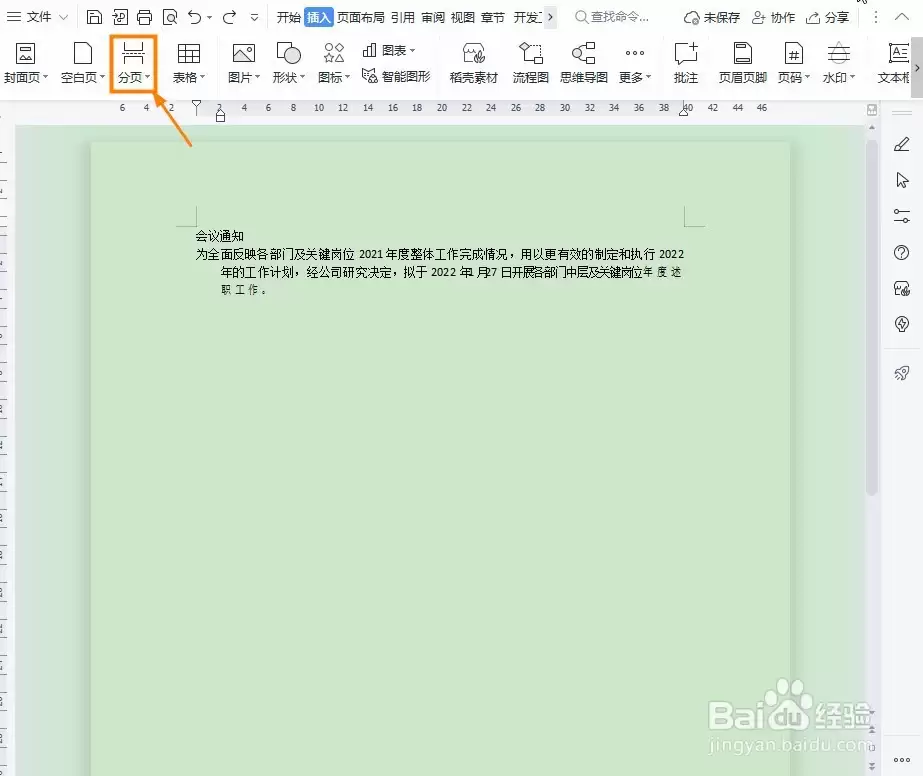Click the print icon in quick toolbar
This screenshot has width=923, height=776.
click(x=144, y=17)
